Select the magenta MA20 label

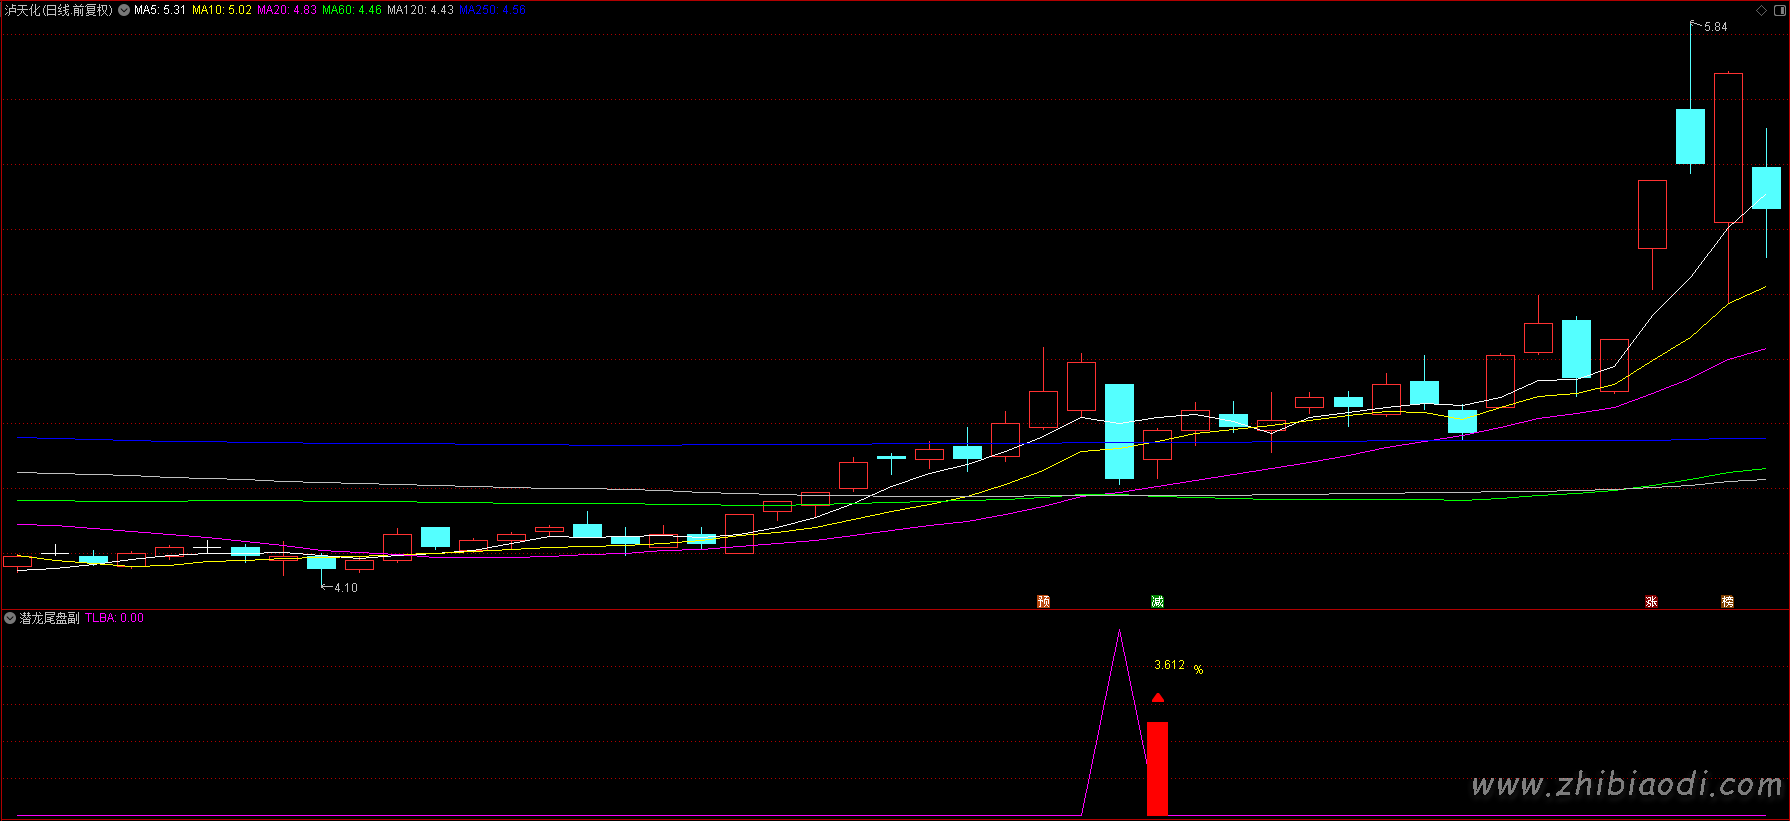coord(287,10)
